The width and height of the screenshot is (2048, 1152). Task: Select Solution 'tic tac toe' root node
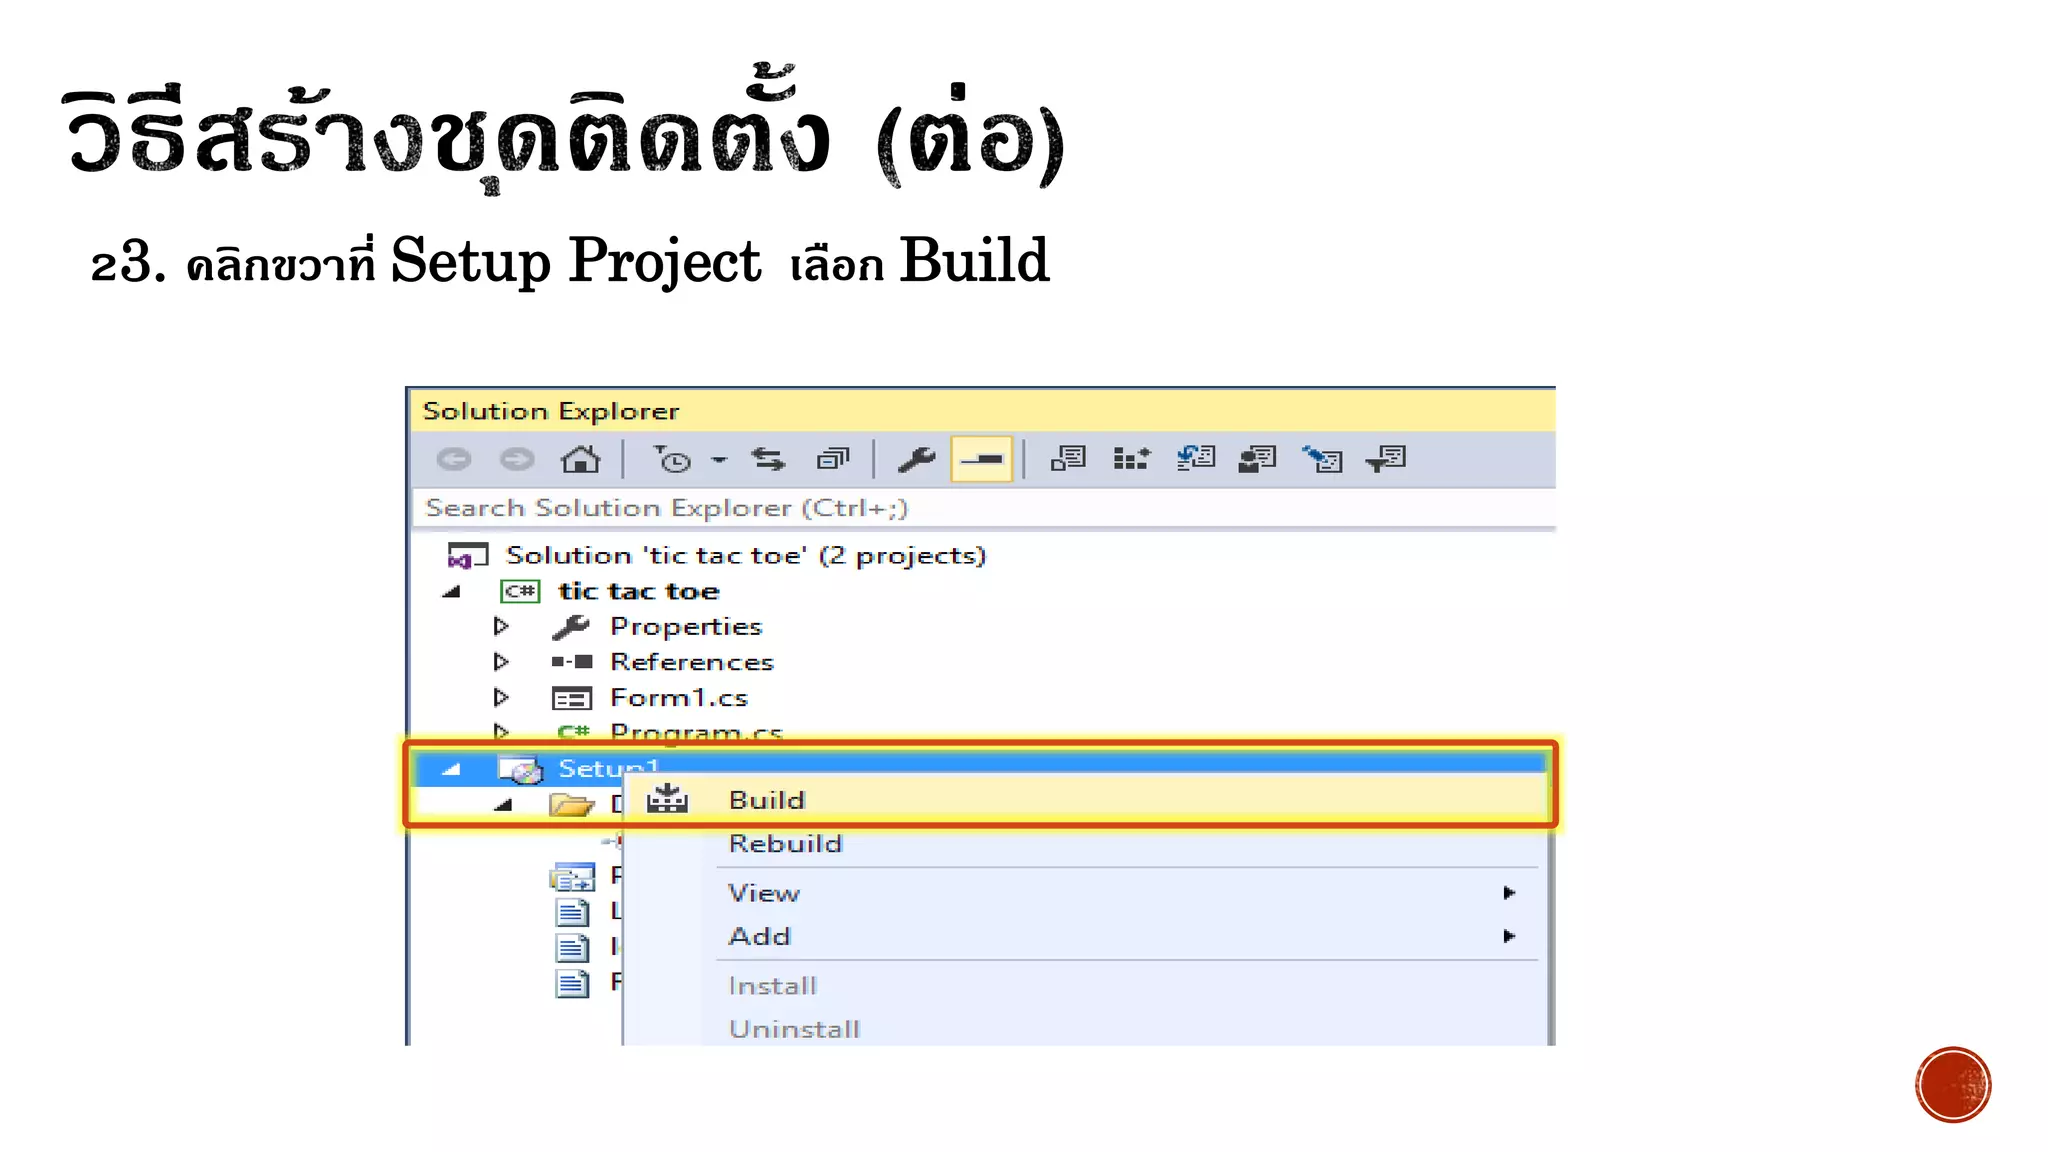(x=745, y=555)
